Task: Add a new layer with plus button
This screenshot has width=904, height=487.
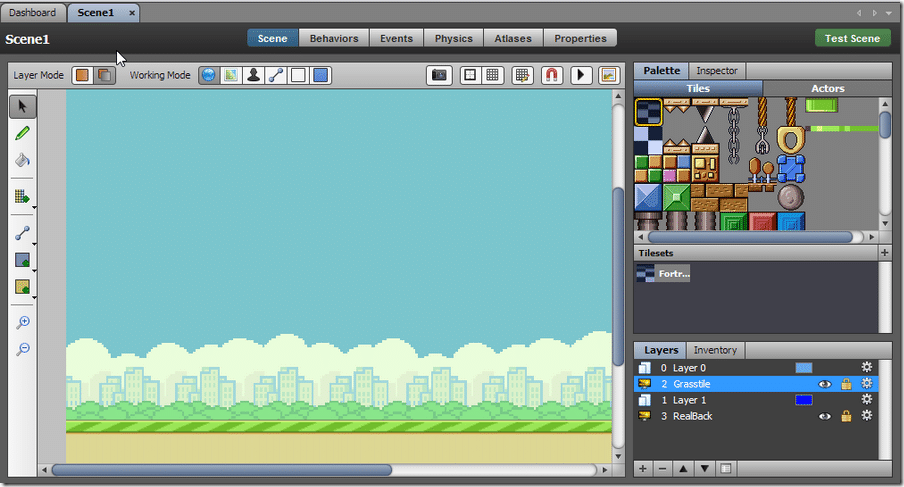Action: coord(643,469)
